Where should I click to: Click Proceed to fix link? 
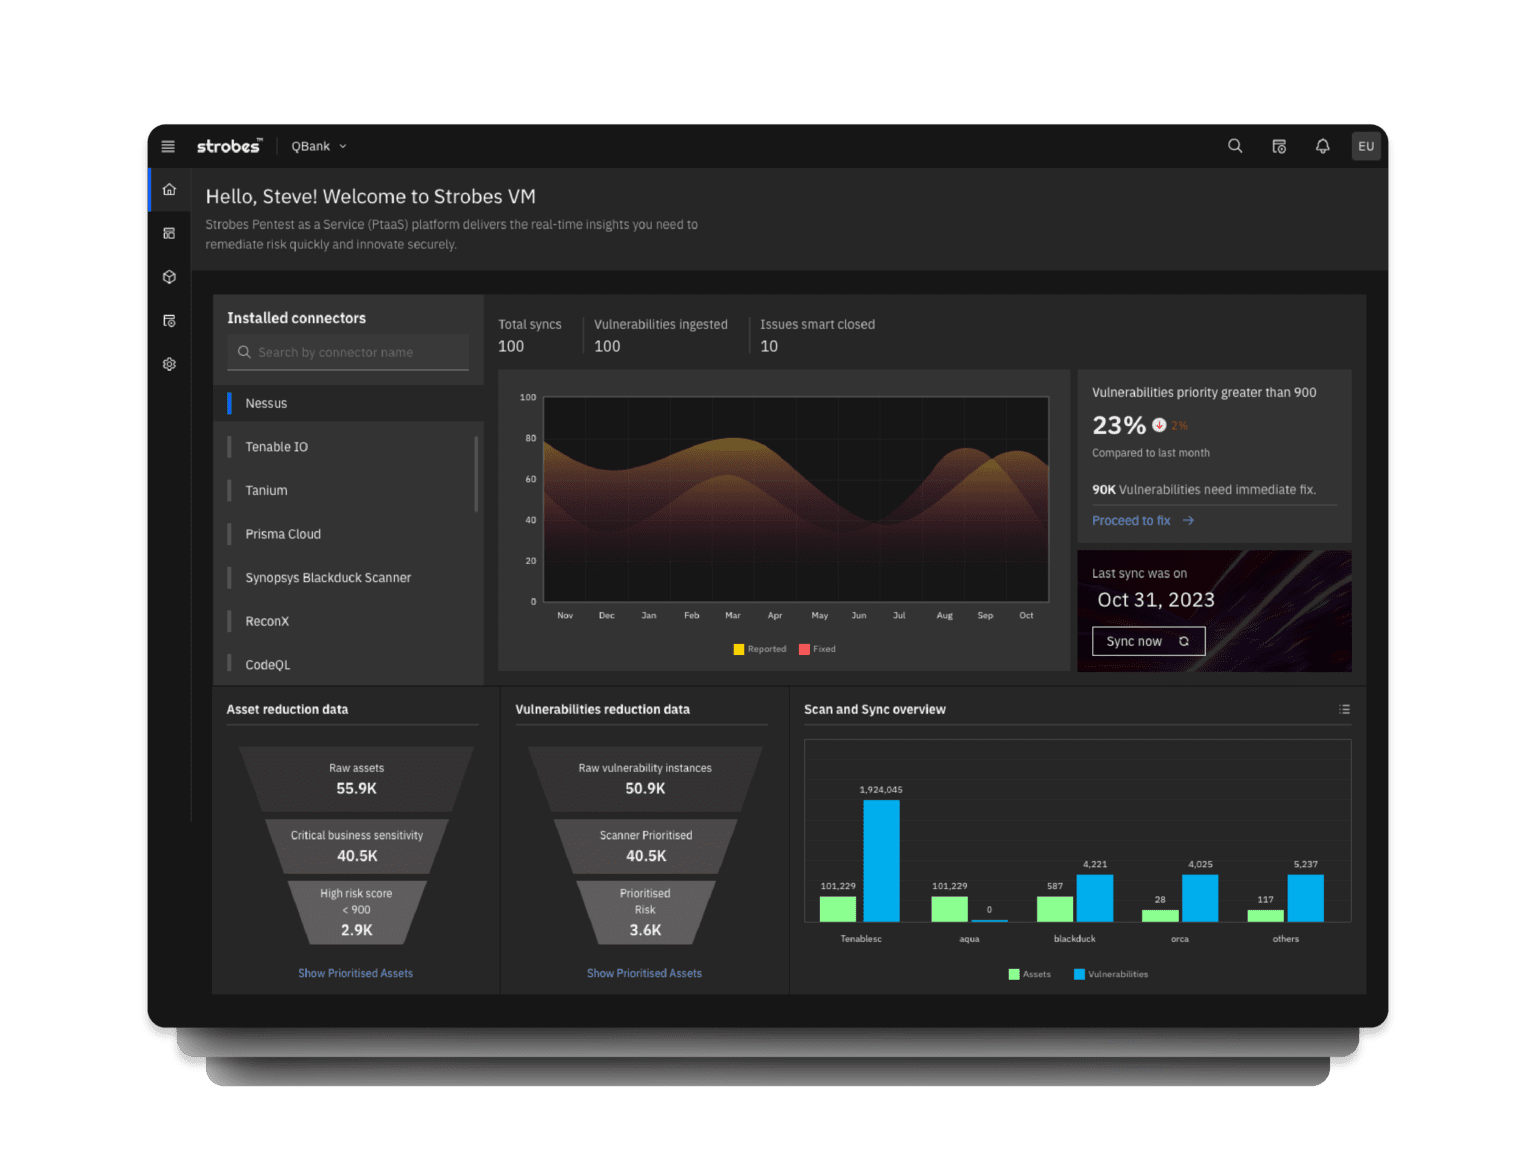coord(1131,520)
